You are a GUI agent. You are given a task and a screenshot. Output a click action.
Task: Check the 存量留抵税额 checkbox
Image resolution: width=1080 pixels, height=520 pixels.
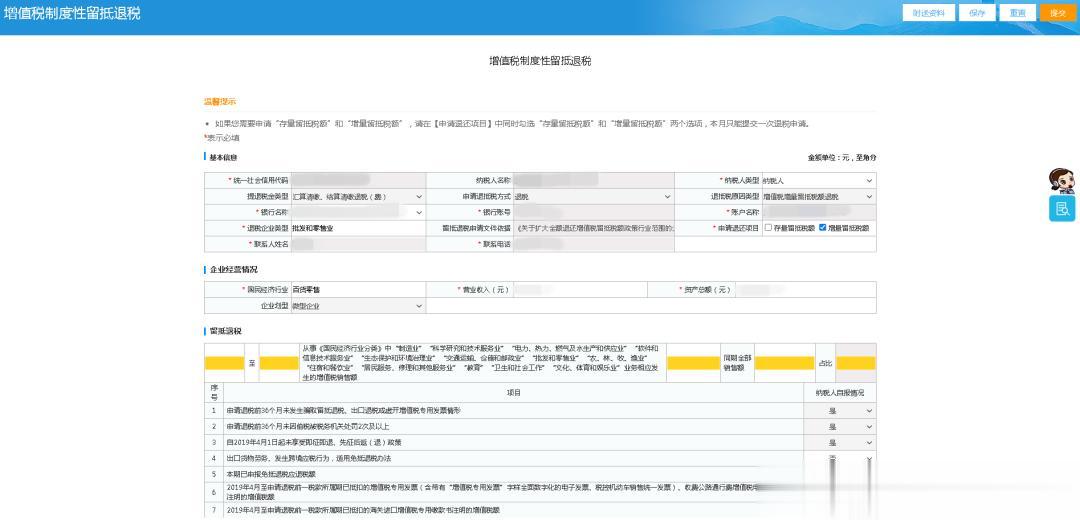pyautogui.click(x=768, y=228)
